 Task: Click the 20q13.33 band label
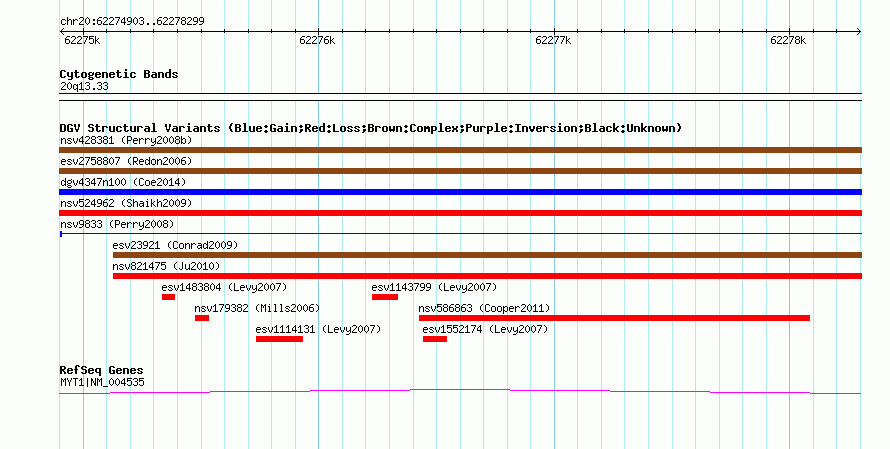pyautogui.click(x=84, y=86)
